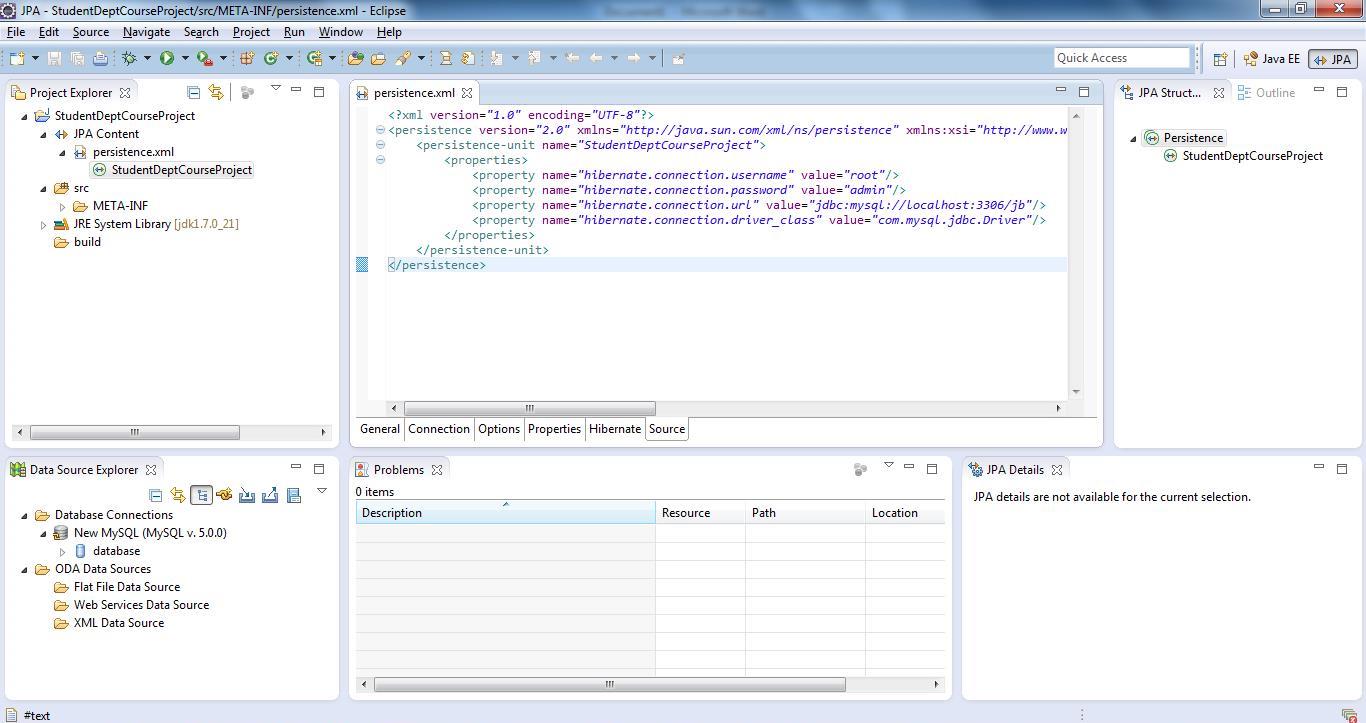Click the Location column header

coord(905,513)
